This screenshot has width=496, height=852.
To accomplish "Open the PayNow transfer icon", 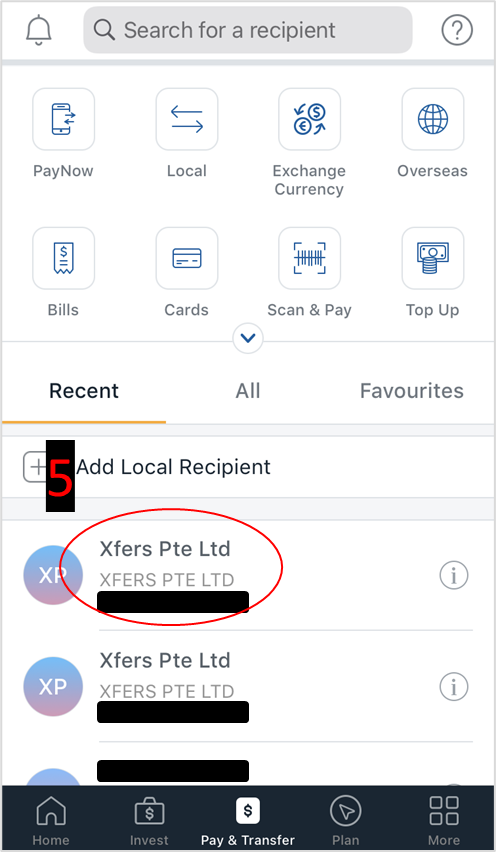I will 64,119.
